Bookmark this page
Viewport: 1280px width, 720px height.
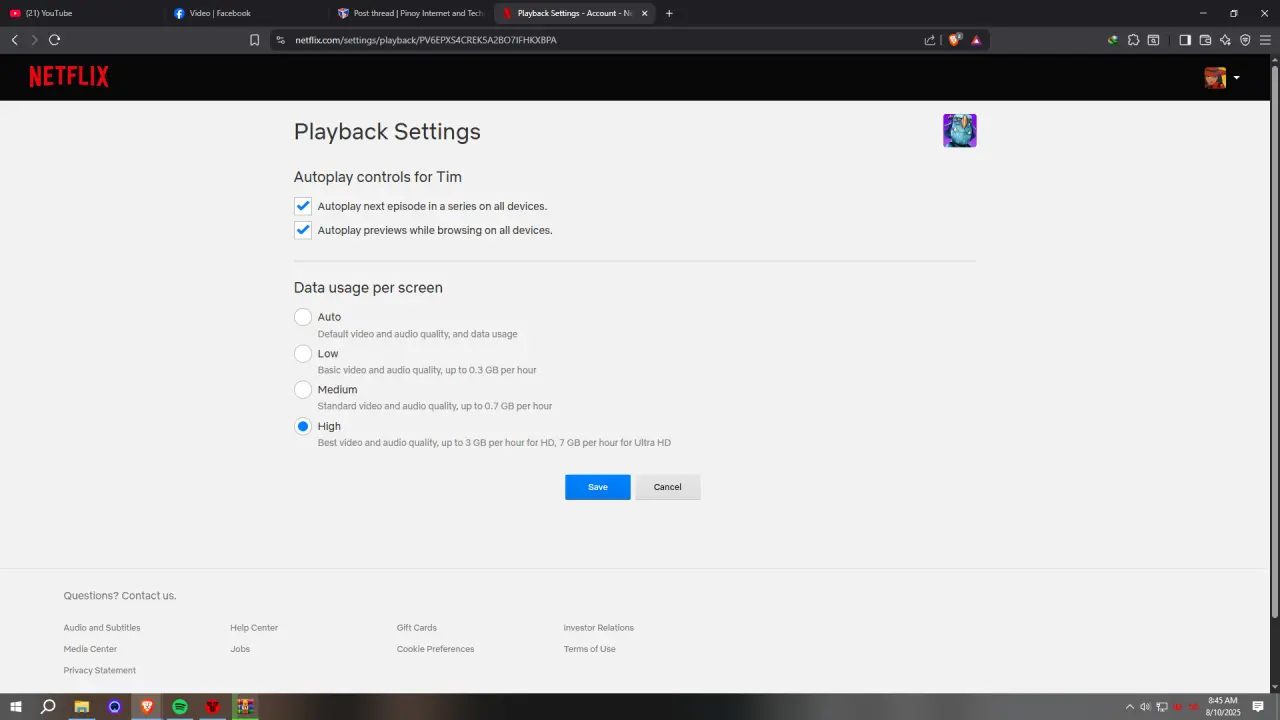click(x=254, y=40)
